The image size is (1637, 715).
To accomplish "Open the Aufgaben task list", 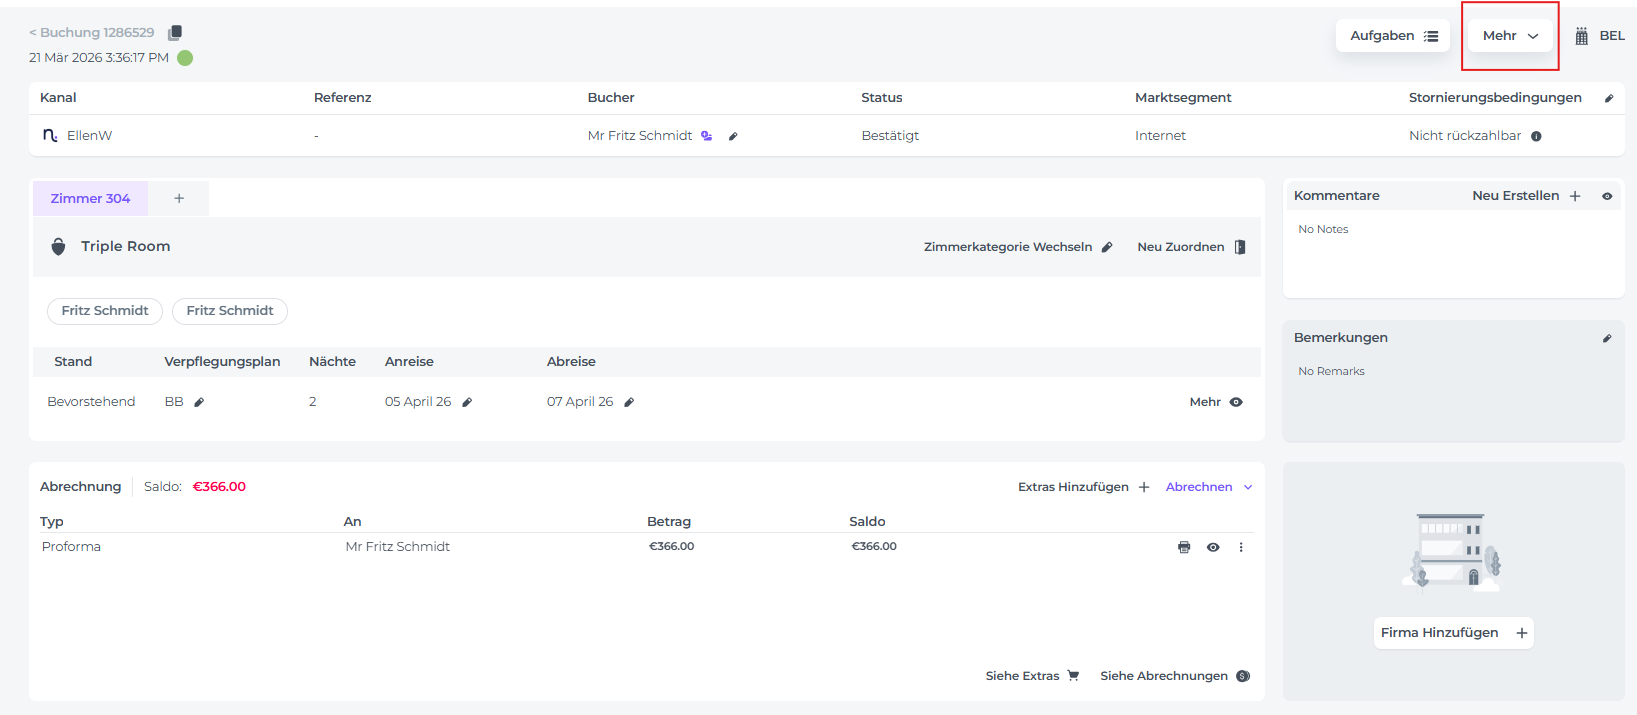I will 1393,36.
